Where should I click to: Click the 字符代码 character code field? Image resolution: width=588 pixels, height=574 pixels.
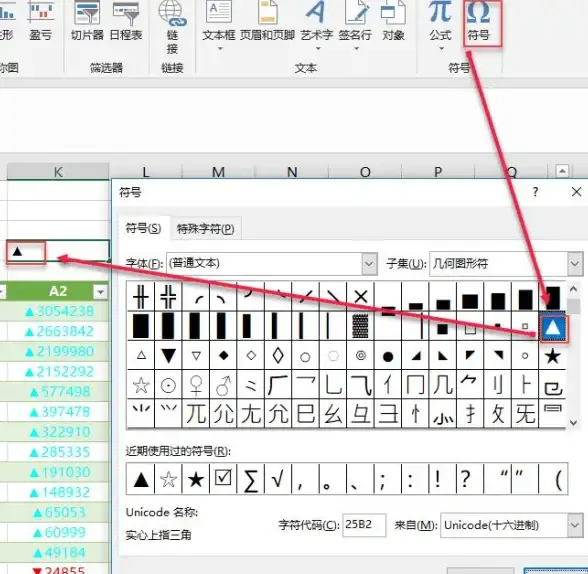click(x=364, y=525)
